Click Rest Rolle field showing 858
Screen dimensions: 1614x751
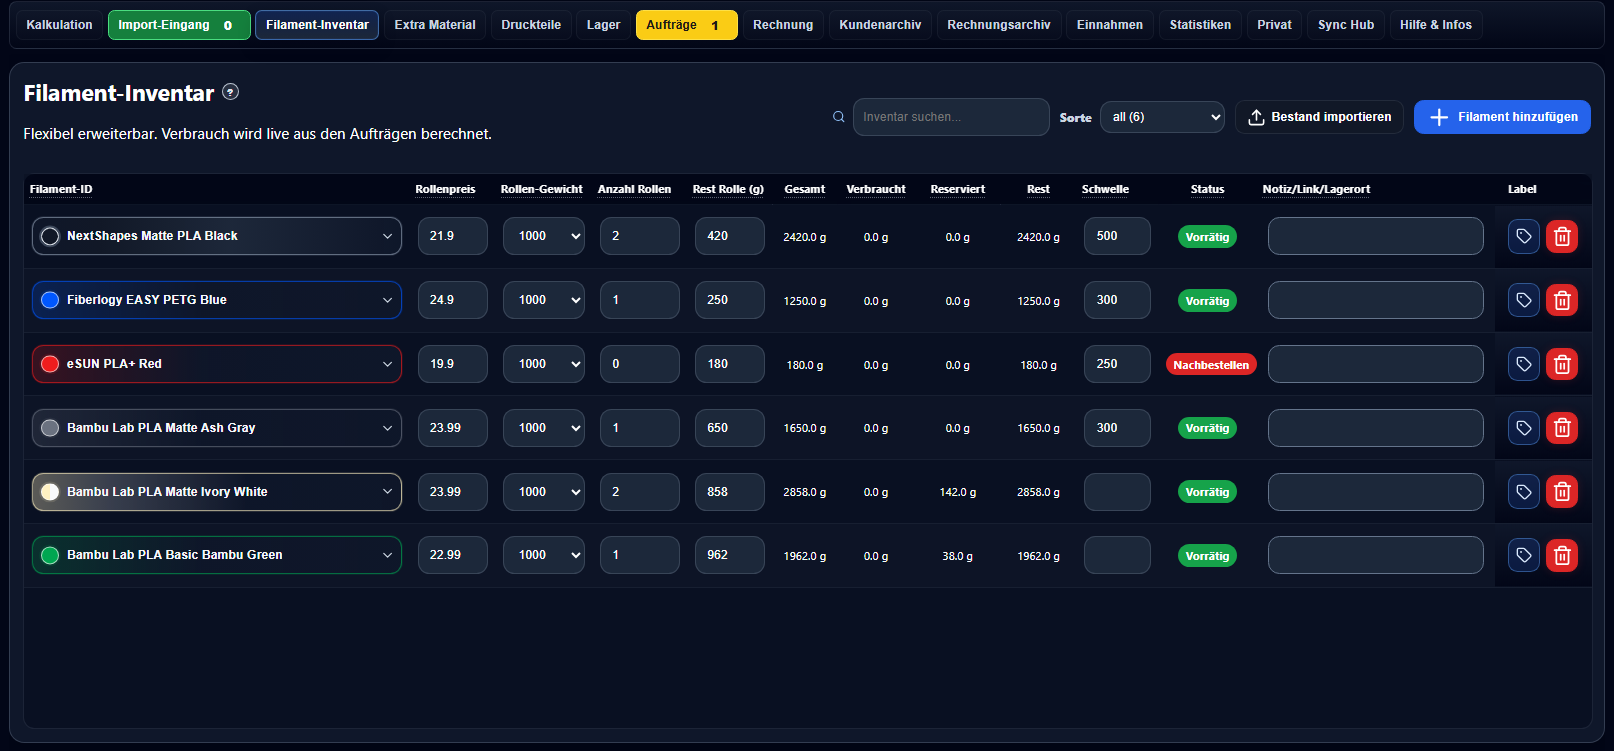click(x=730, y=492)
